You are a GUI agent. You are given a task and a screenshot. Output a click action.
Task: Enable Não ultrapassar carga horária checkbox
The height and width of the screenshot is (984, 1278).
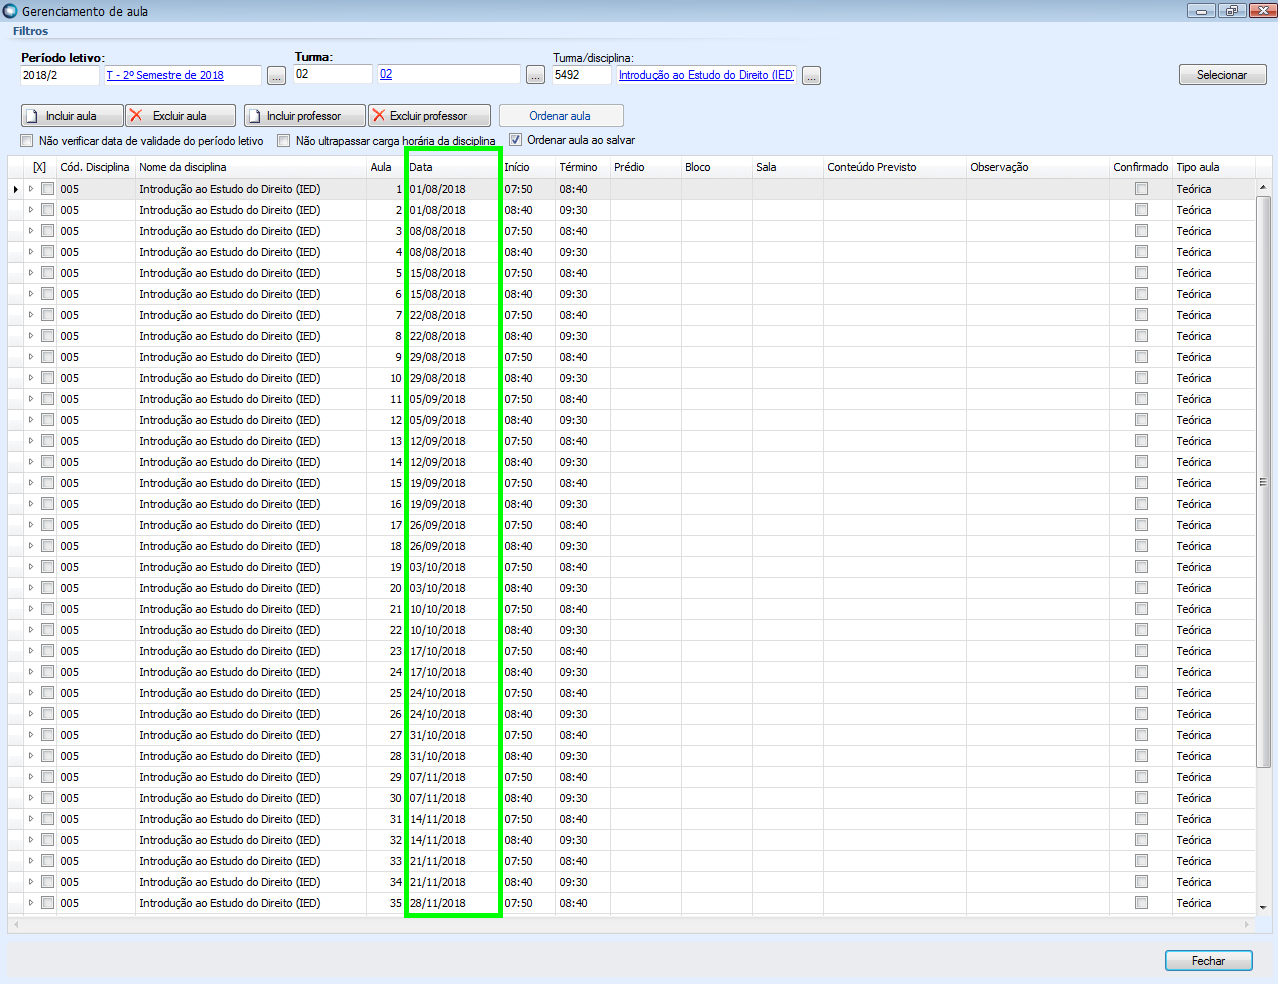point(284,141)
